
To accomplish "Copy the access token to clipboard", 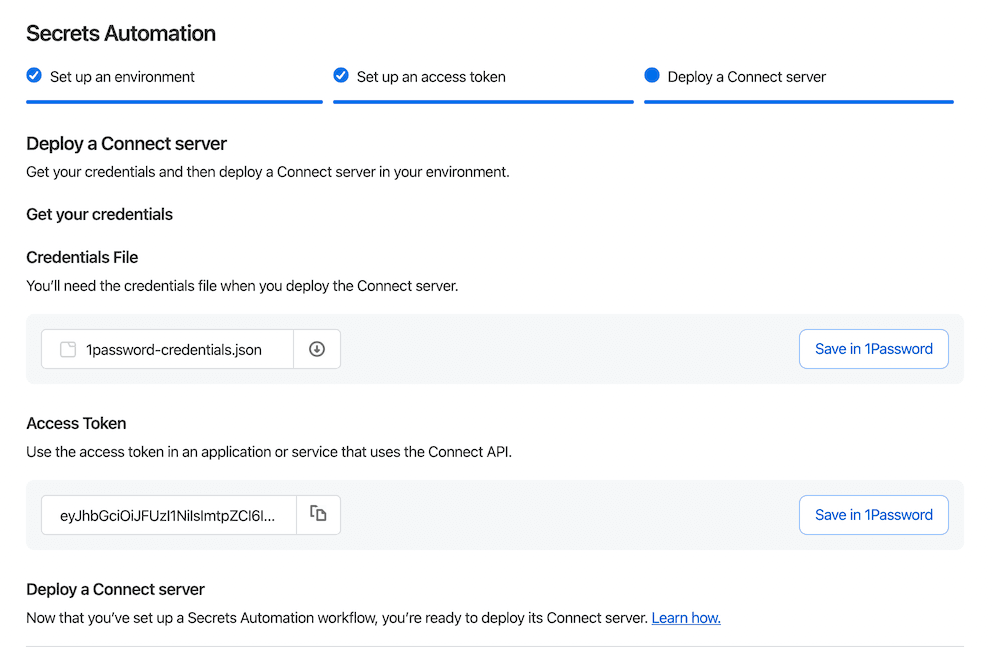I will (318, 515).
